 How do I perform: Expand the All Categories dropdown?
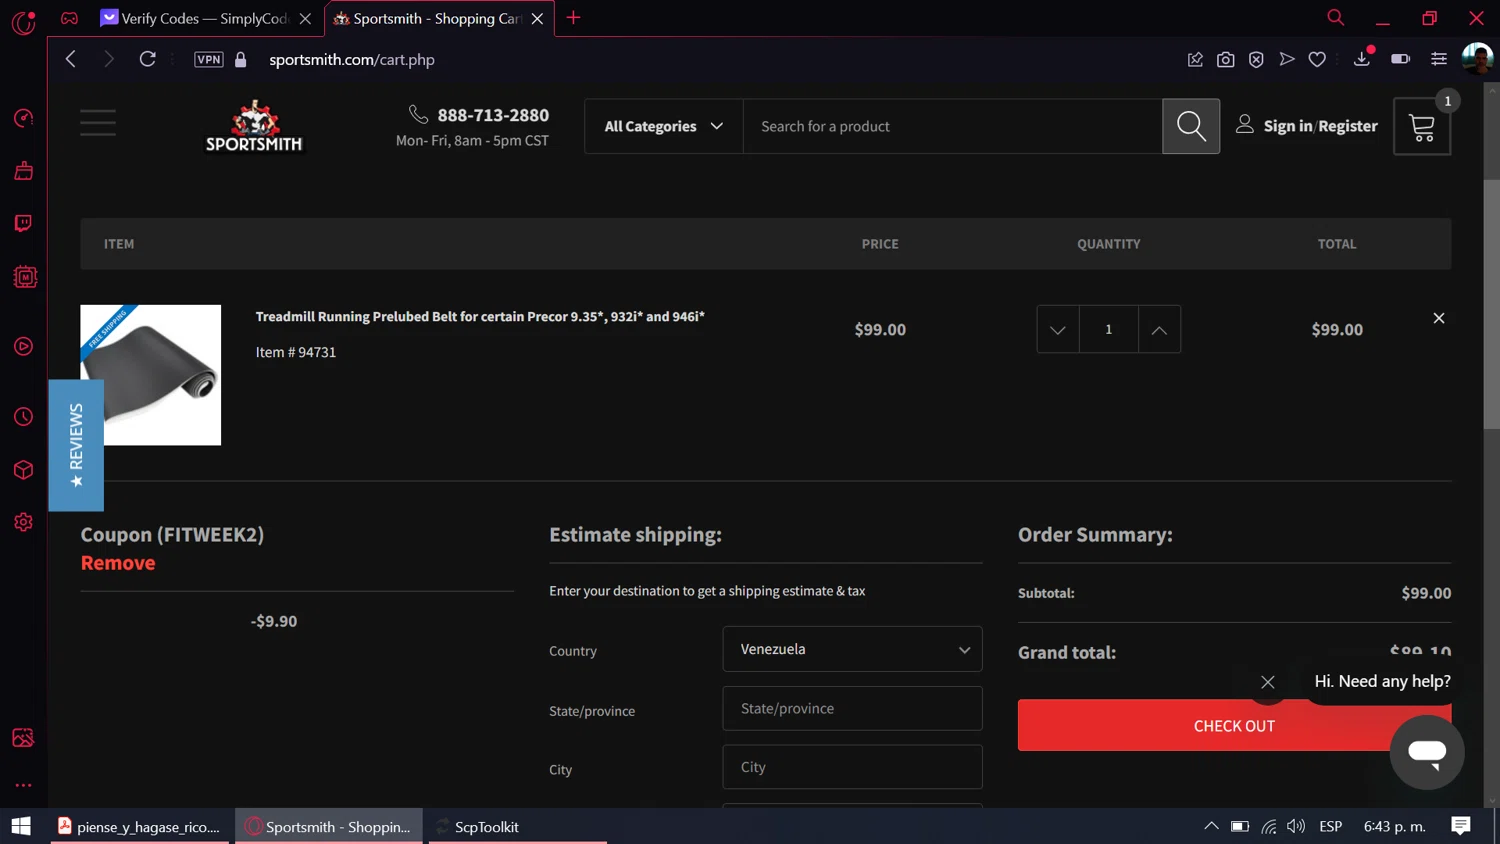[x=663, y=126]
